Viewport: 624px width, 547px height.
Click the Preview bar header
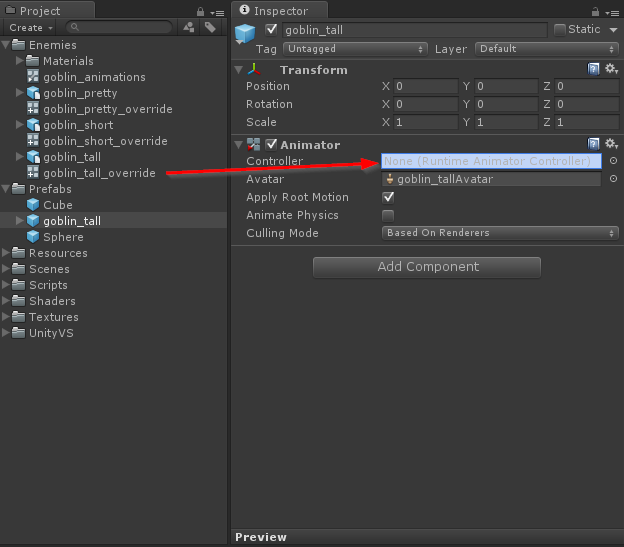tap(427, 537)
